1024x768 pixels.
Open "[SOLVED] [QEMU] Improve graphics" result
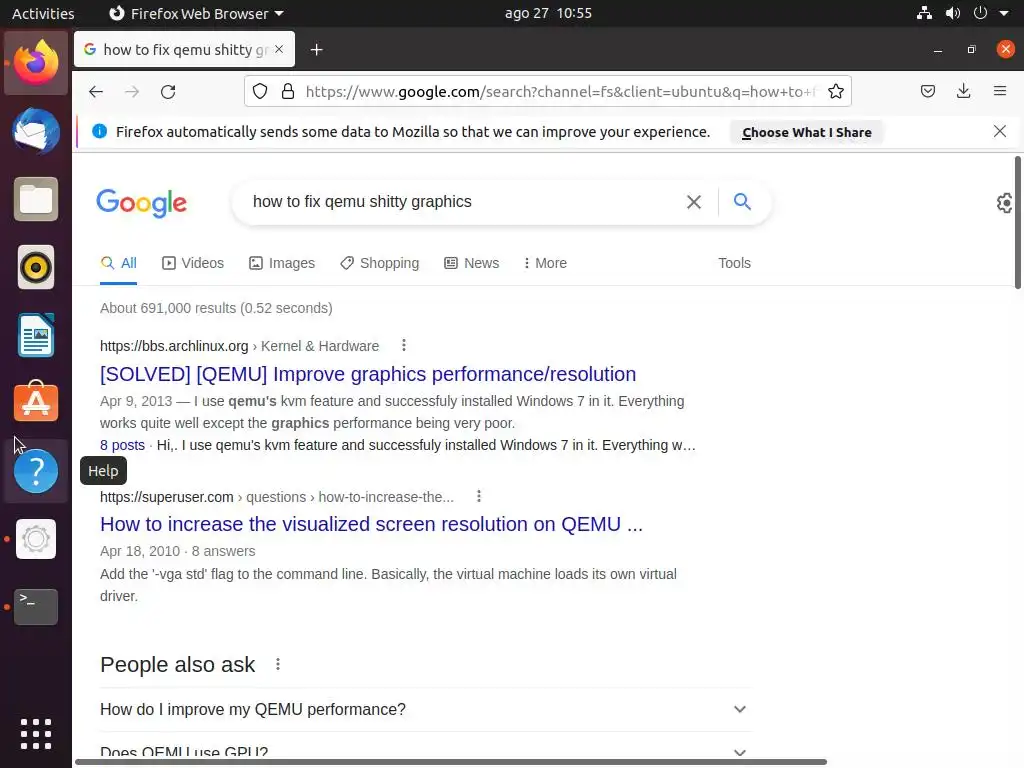tap(368, 374)
